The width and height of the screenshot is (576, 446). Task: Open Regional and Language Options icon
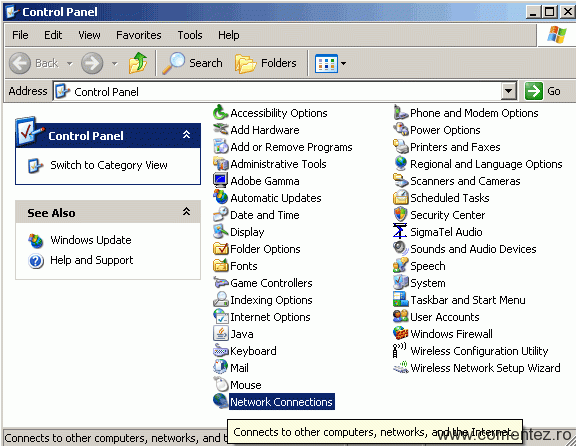click(400, 163)
